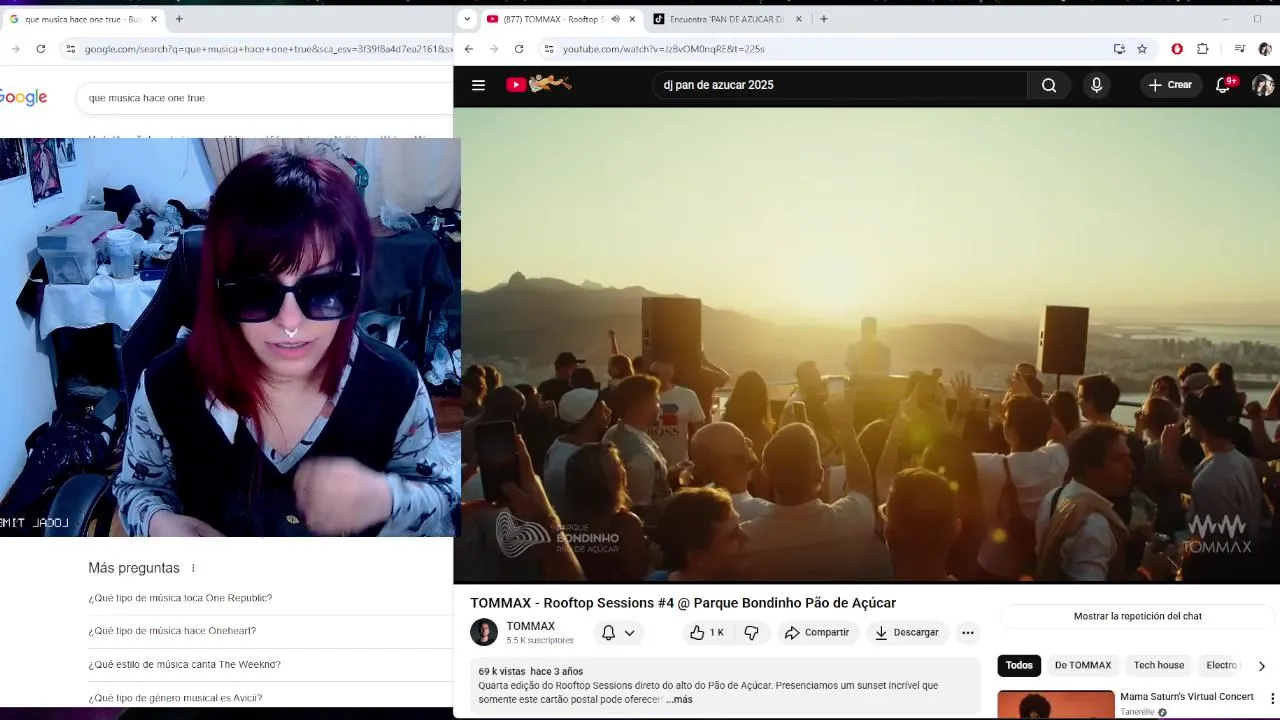
Task: Click the Google search box
Action: pos(265,98)
